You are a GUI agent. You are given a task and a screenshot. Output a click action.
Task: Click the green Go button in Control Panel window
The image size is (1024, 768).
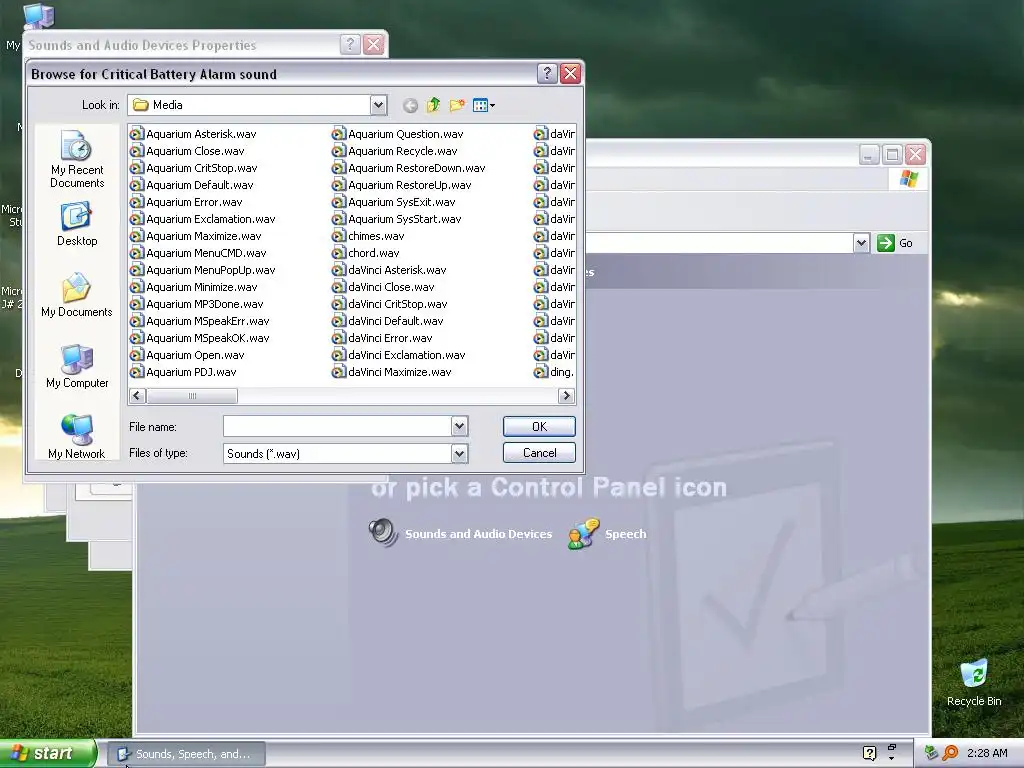(895, 243)
